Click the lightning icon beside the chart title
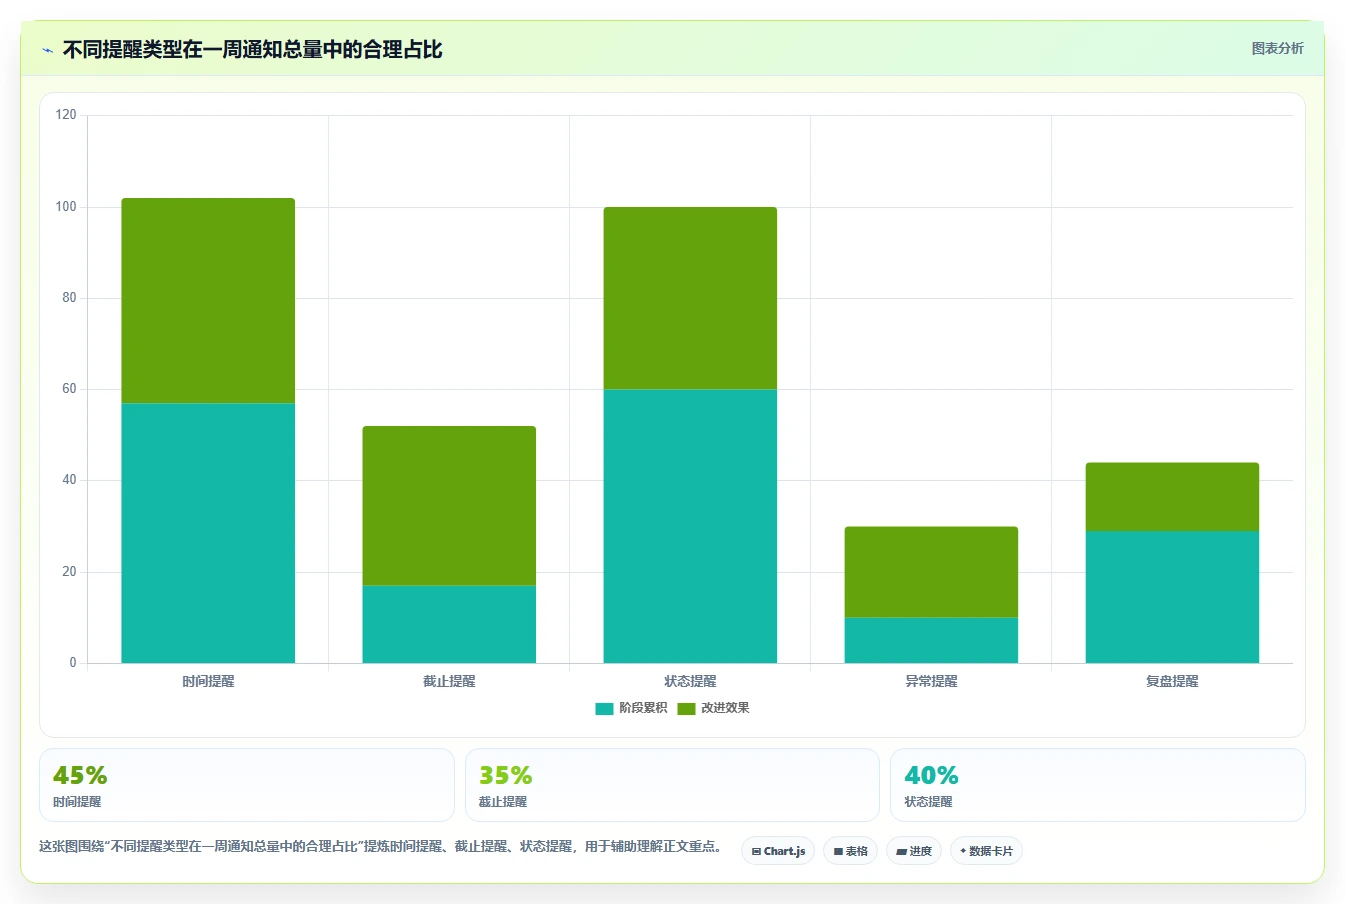The width and height of the screenshot is (1345, 904). (47, 50)
